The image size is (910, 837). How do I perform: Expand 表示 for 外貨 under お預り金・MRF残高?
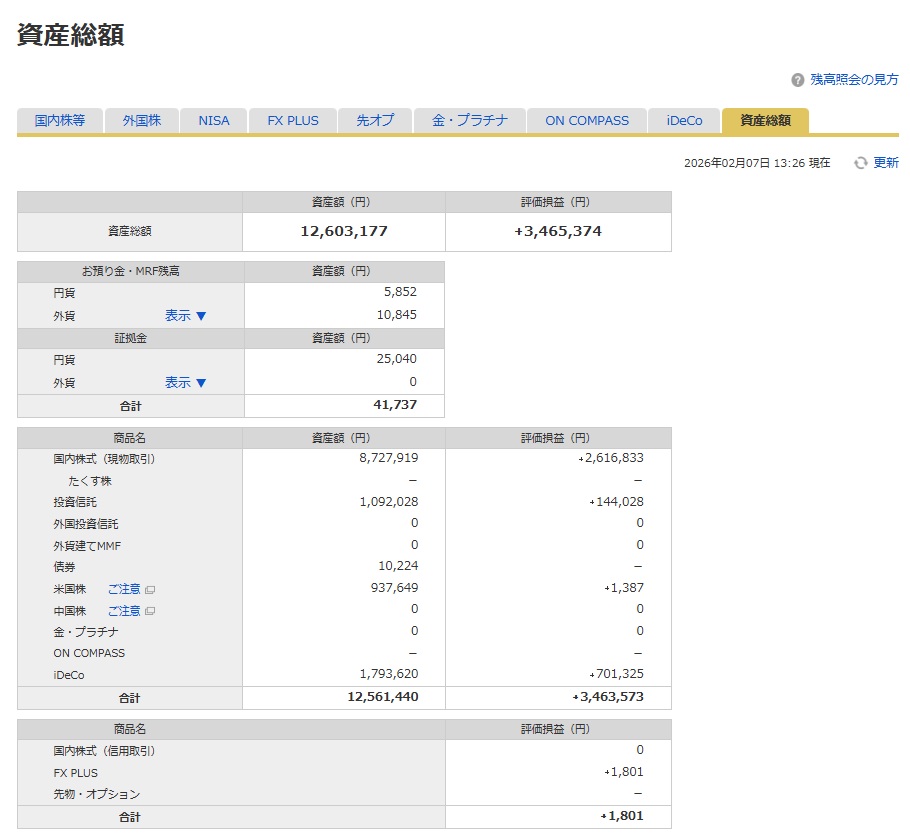pos(185,315)
